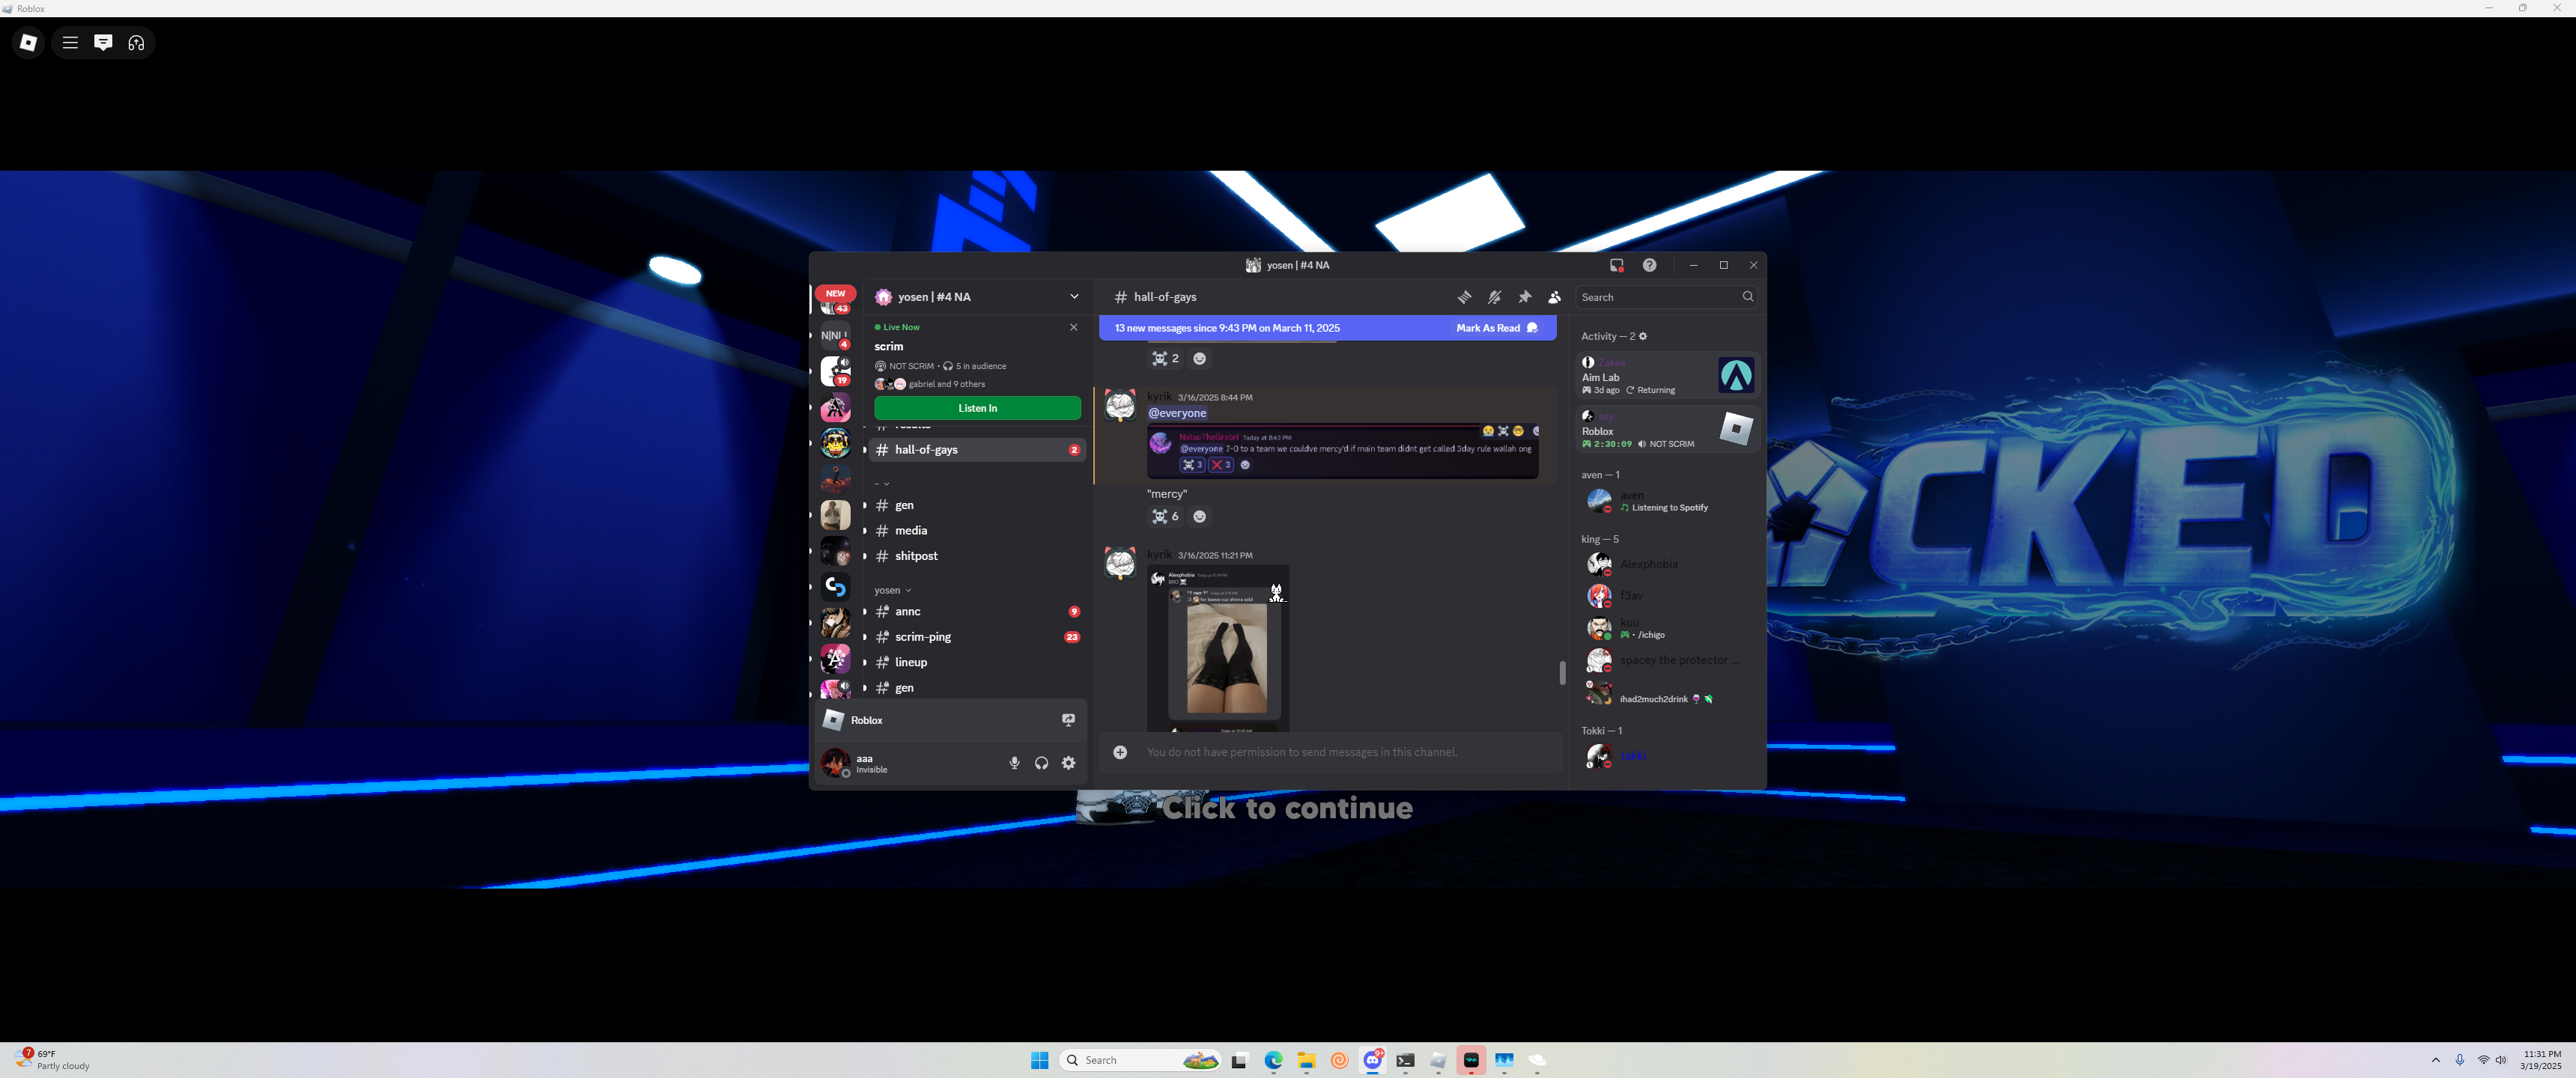Open Discord Threads icon in channel header
The width and height of the screenshot is (2576, 1078).
pyautogui.click(x=1464, y=297)
